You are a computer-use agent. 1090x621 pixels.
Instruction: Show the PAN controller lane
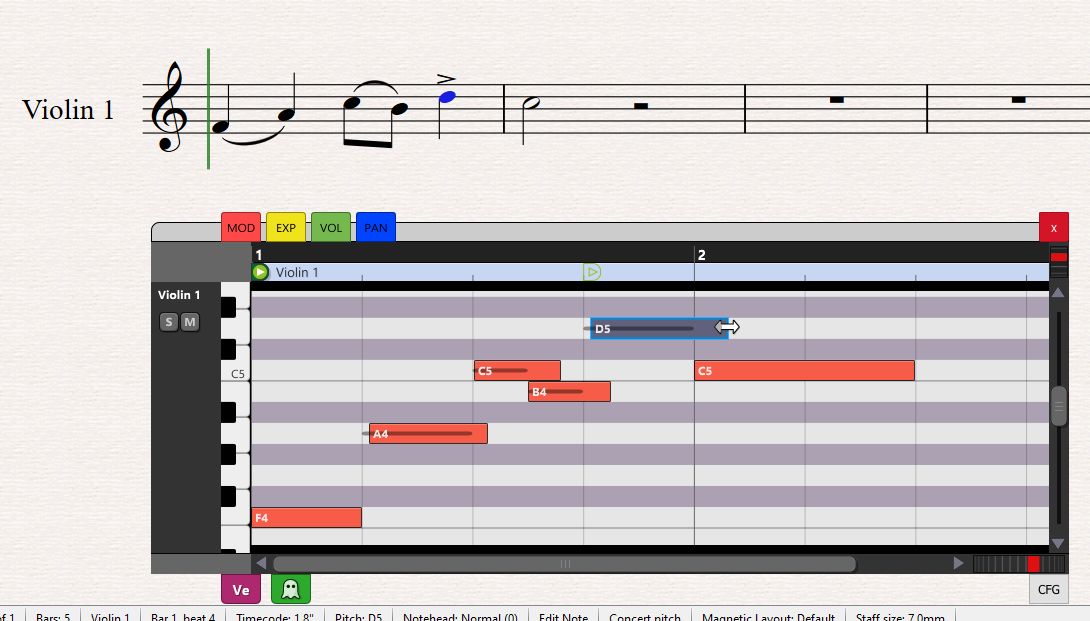(x=376, y=228)
